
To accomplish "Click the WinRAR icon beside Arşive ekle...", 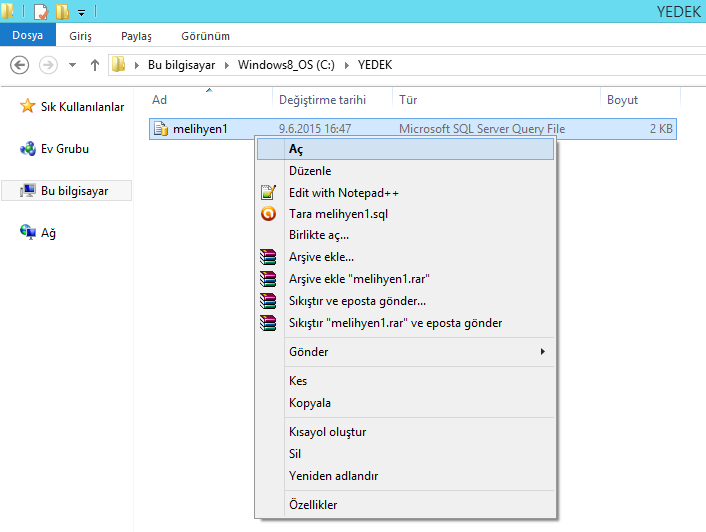I will pyautogui.click(x=267, y=257).
